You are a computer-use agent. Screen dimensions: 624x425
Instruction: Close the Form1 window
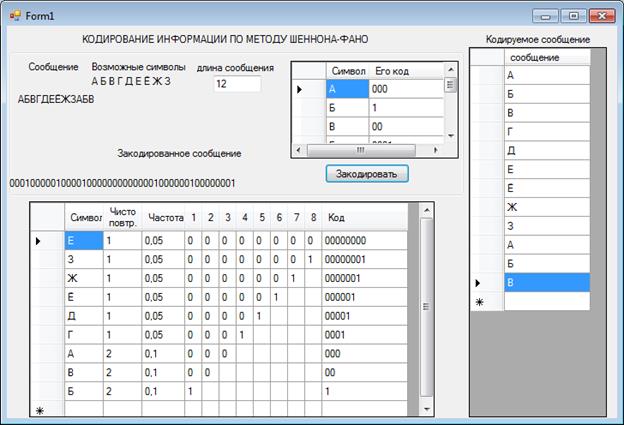point(602,16)
